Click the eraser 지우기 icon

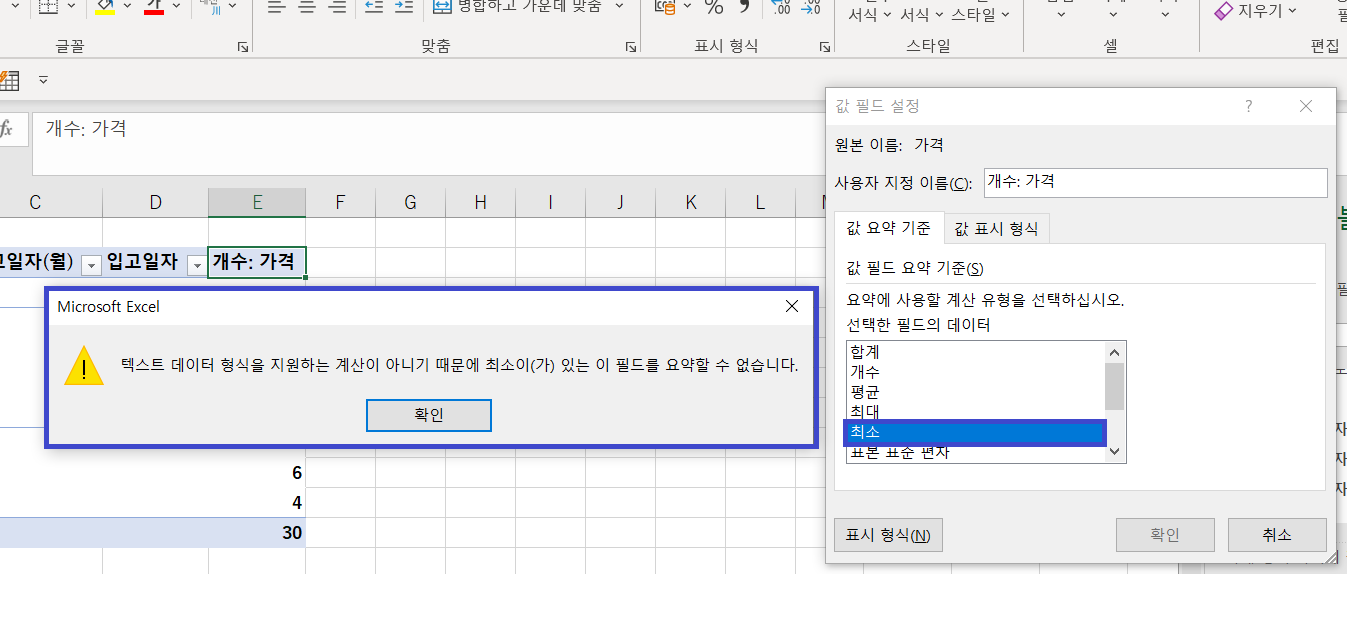click(1224, 11)
